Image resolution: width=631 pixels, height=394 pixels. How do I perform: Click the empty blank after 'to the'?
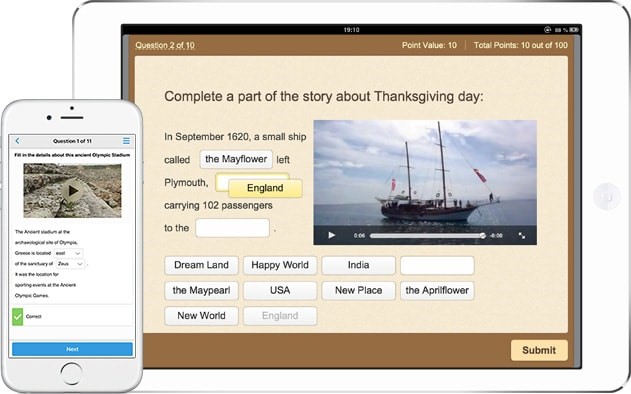(232, 228)
